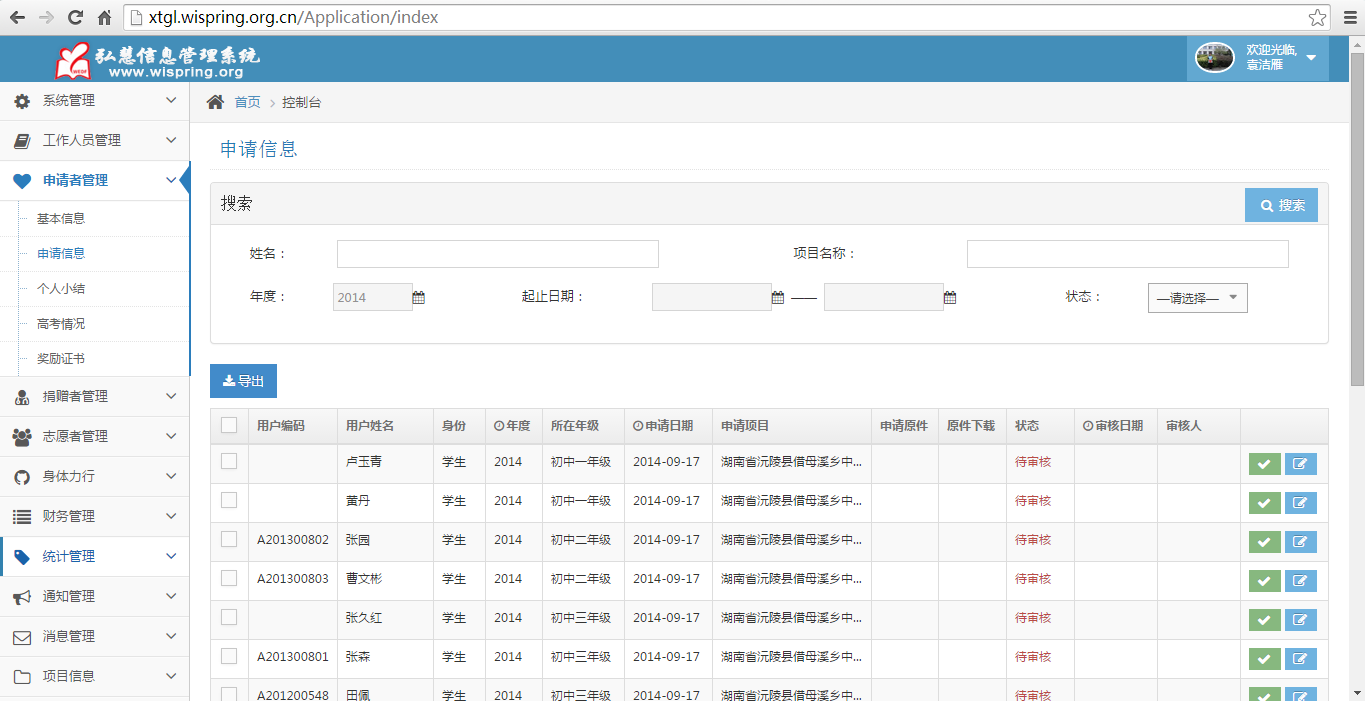
Task: Click the user avatar picture in the header
Action: click(x=1215, y=58)
